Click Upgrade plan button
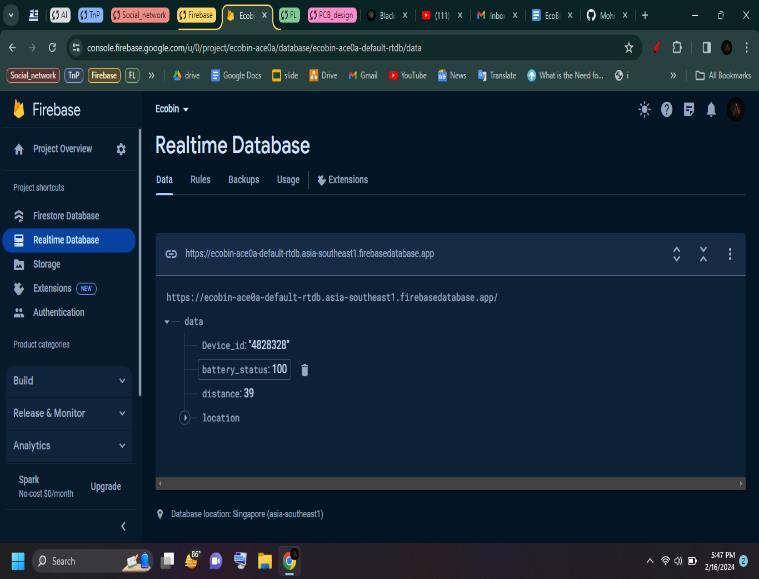This screenshot has height=579, width=759. pos(106,487)
